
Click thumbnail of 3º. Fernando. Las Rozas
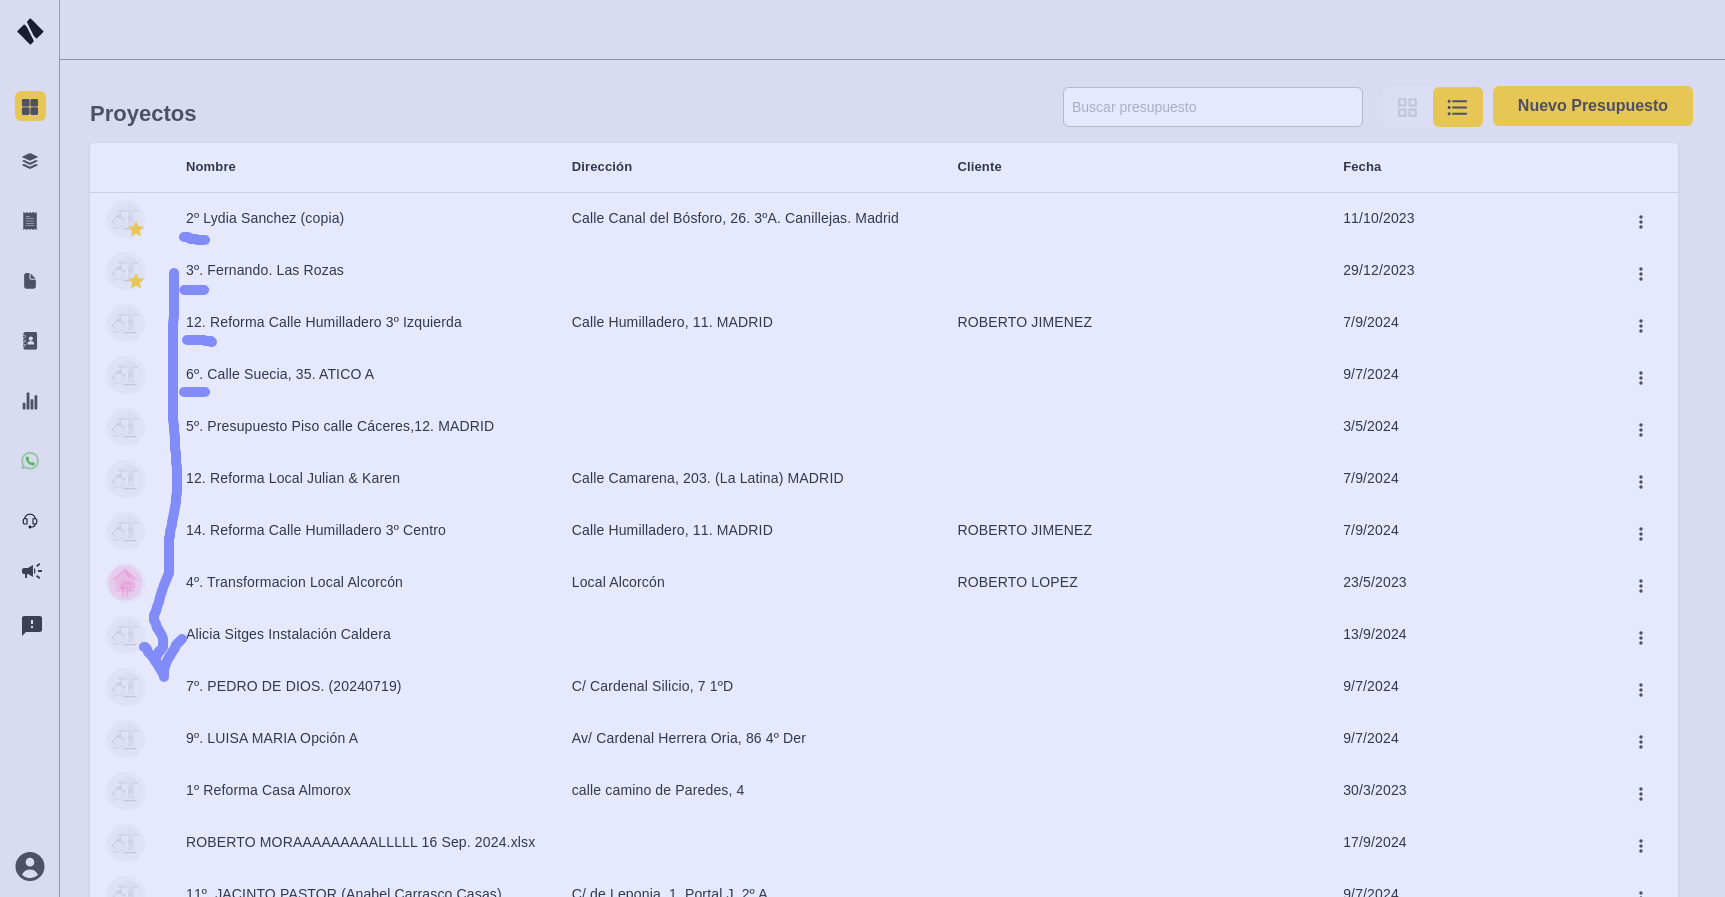pos(126,271)
